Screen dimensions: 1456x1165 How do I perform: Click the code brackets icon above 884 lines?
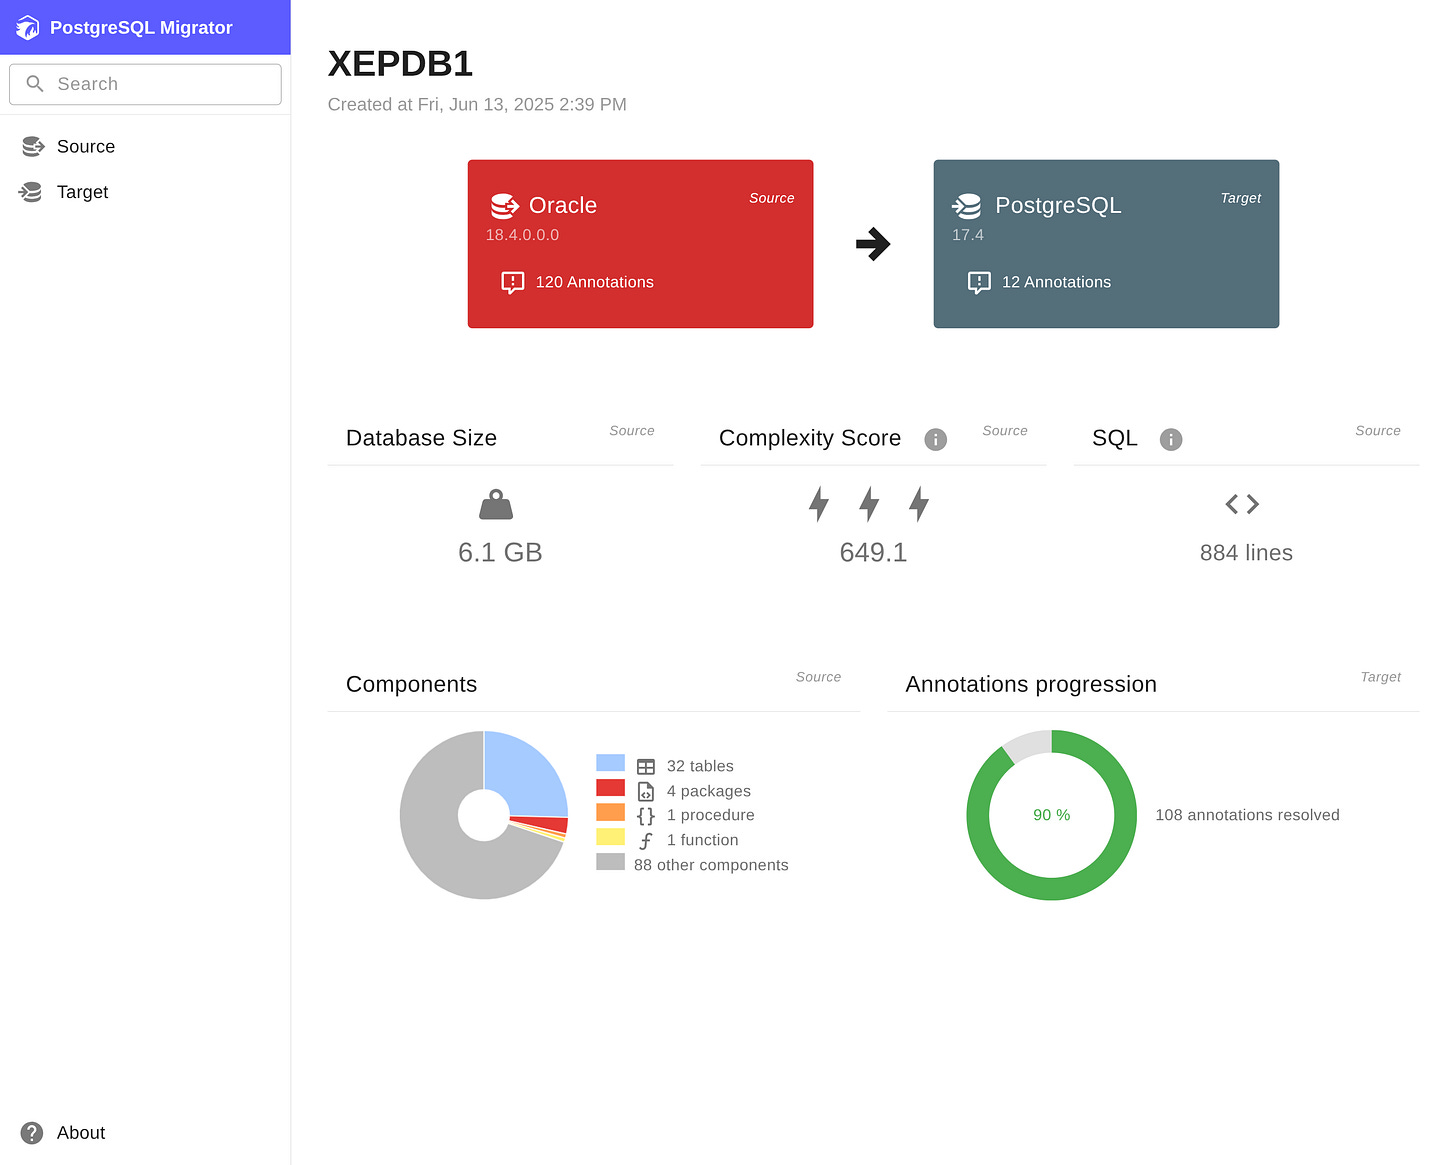[1243, 504]
